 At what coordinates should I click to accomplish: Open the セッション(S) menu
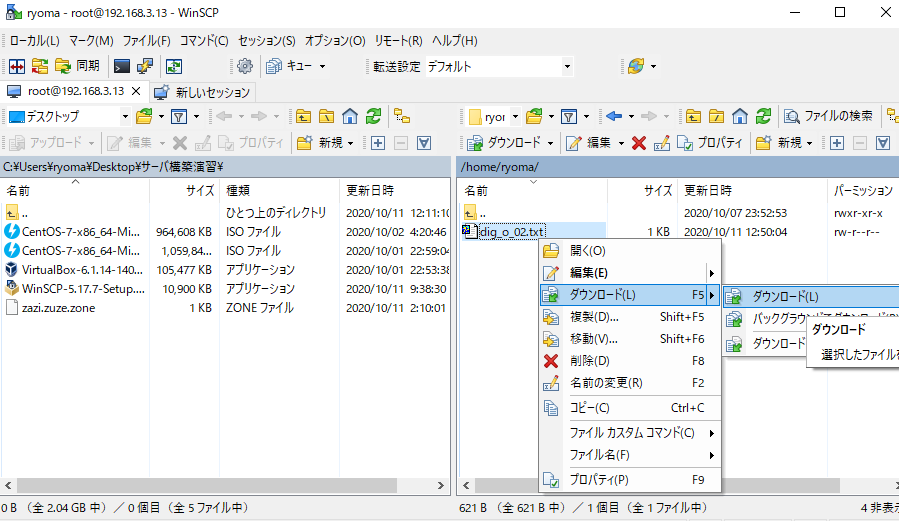coord(267,41)
